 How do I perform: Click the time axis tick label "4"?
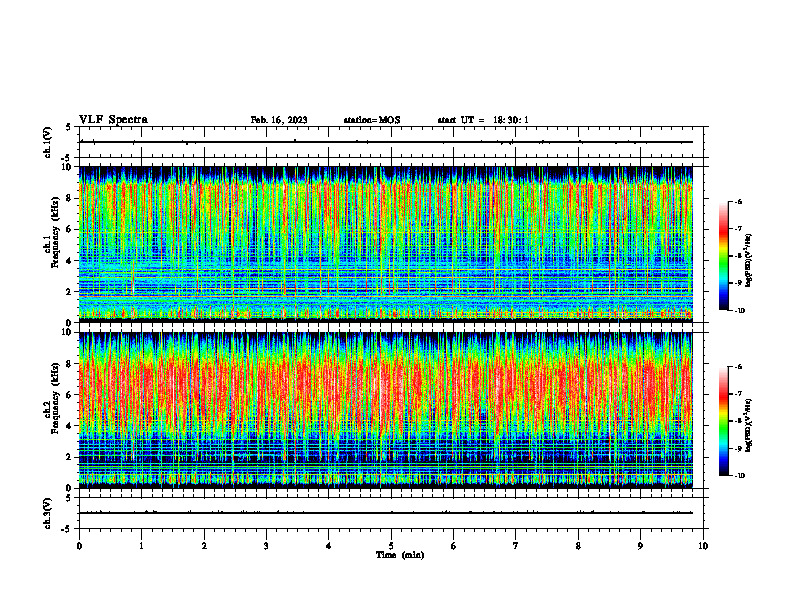(329, 546)
